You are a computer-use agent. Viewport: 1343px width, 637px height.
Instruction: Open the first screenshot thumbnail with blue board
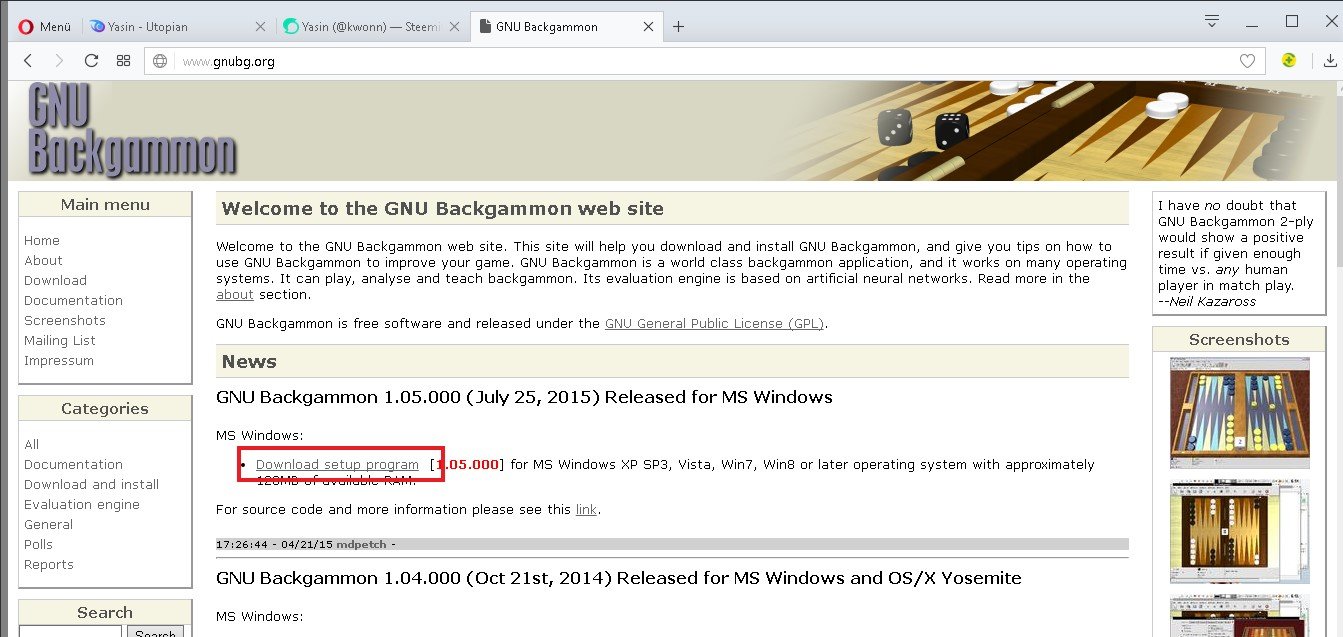click(1239, 412)
